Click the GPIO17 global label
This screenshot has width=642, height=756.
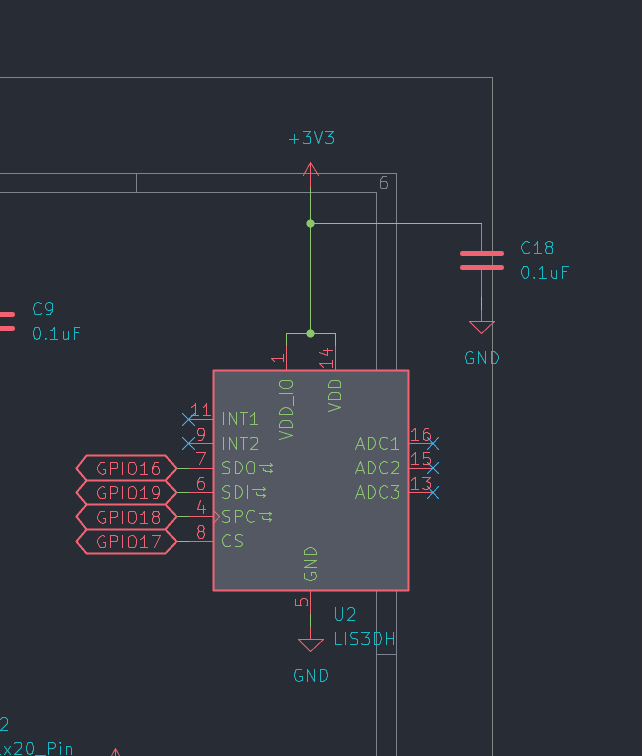[x=127, y=541]
